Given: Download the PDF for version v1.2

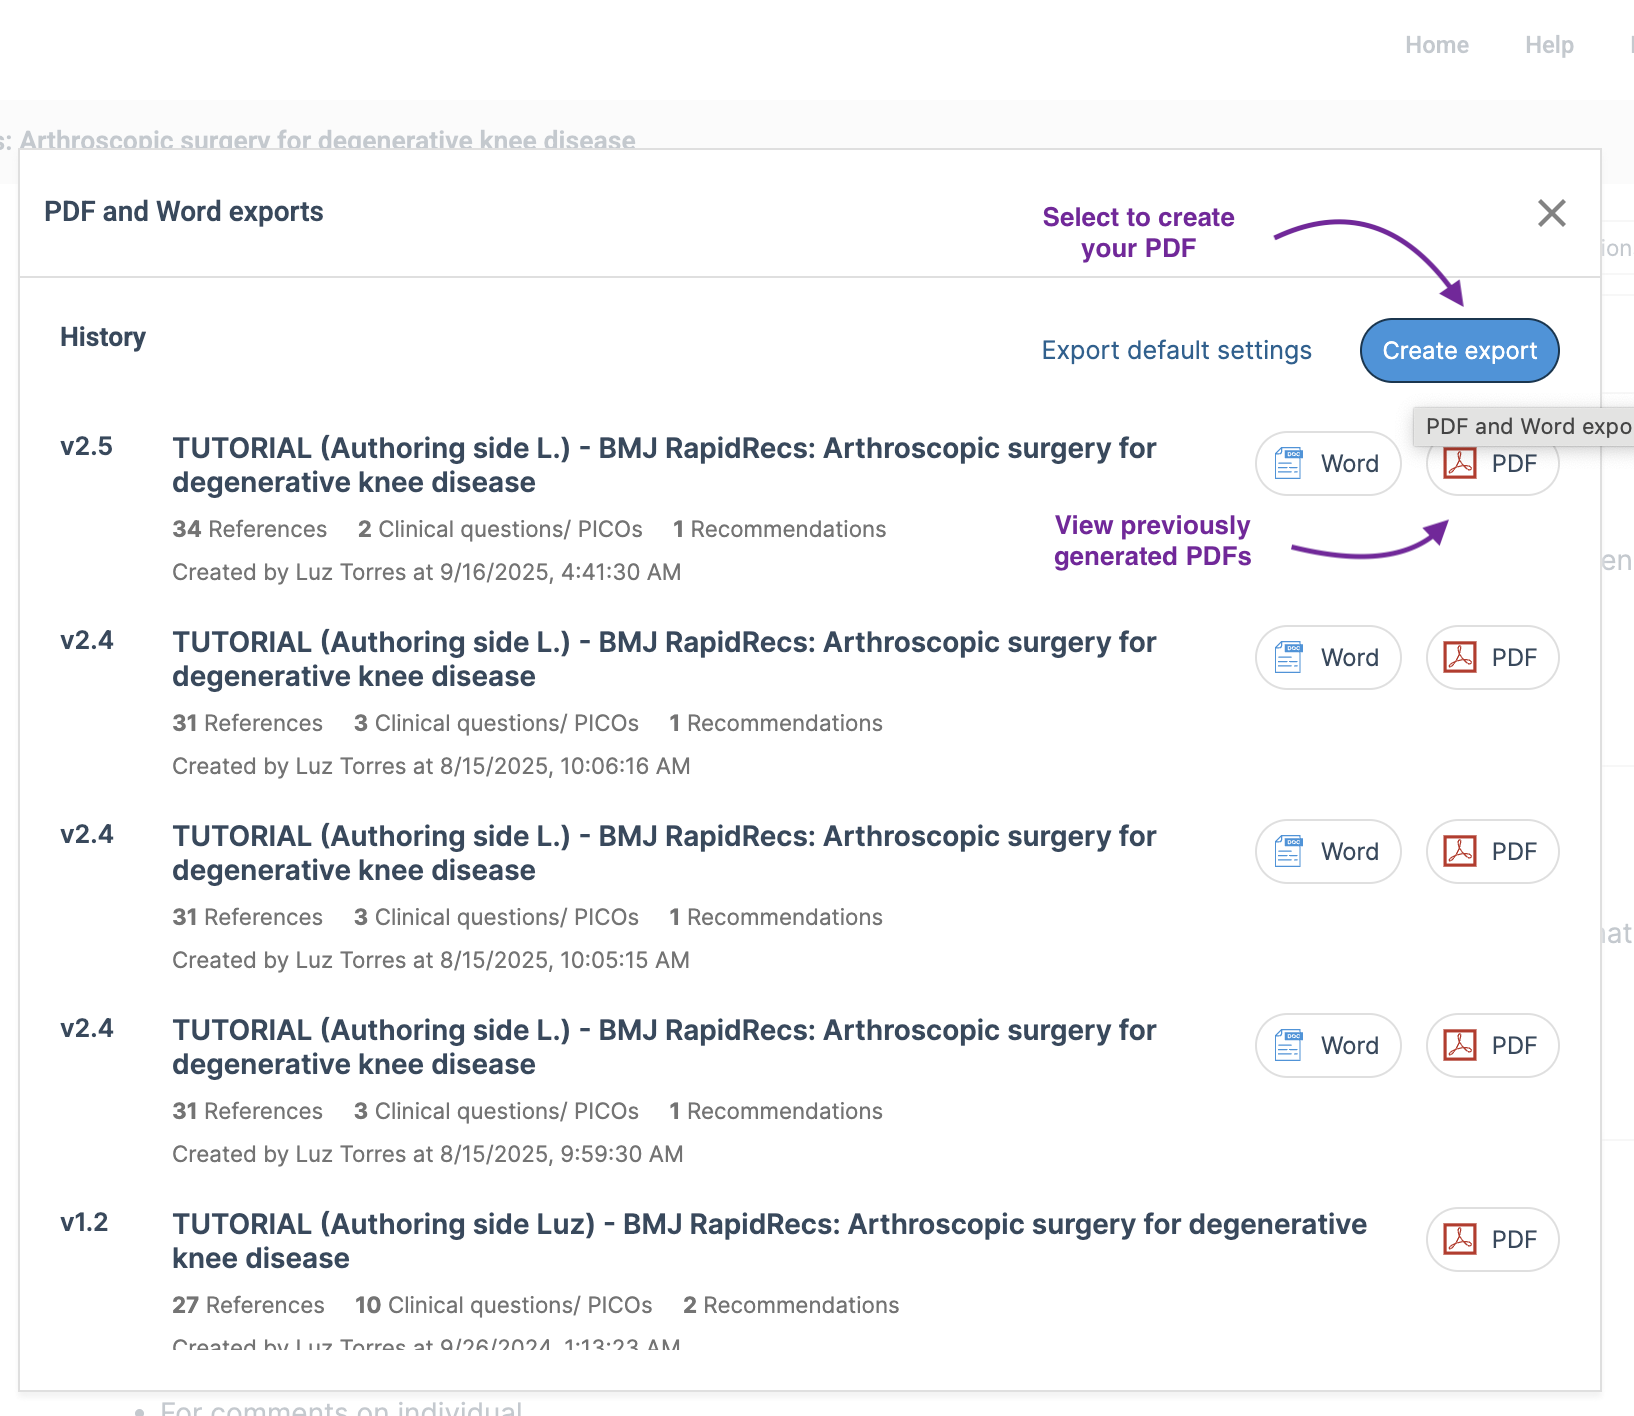Looking at the screenshot, I should click(x=1492, y=1240).
